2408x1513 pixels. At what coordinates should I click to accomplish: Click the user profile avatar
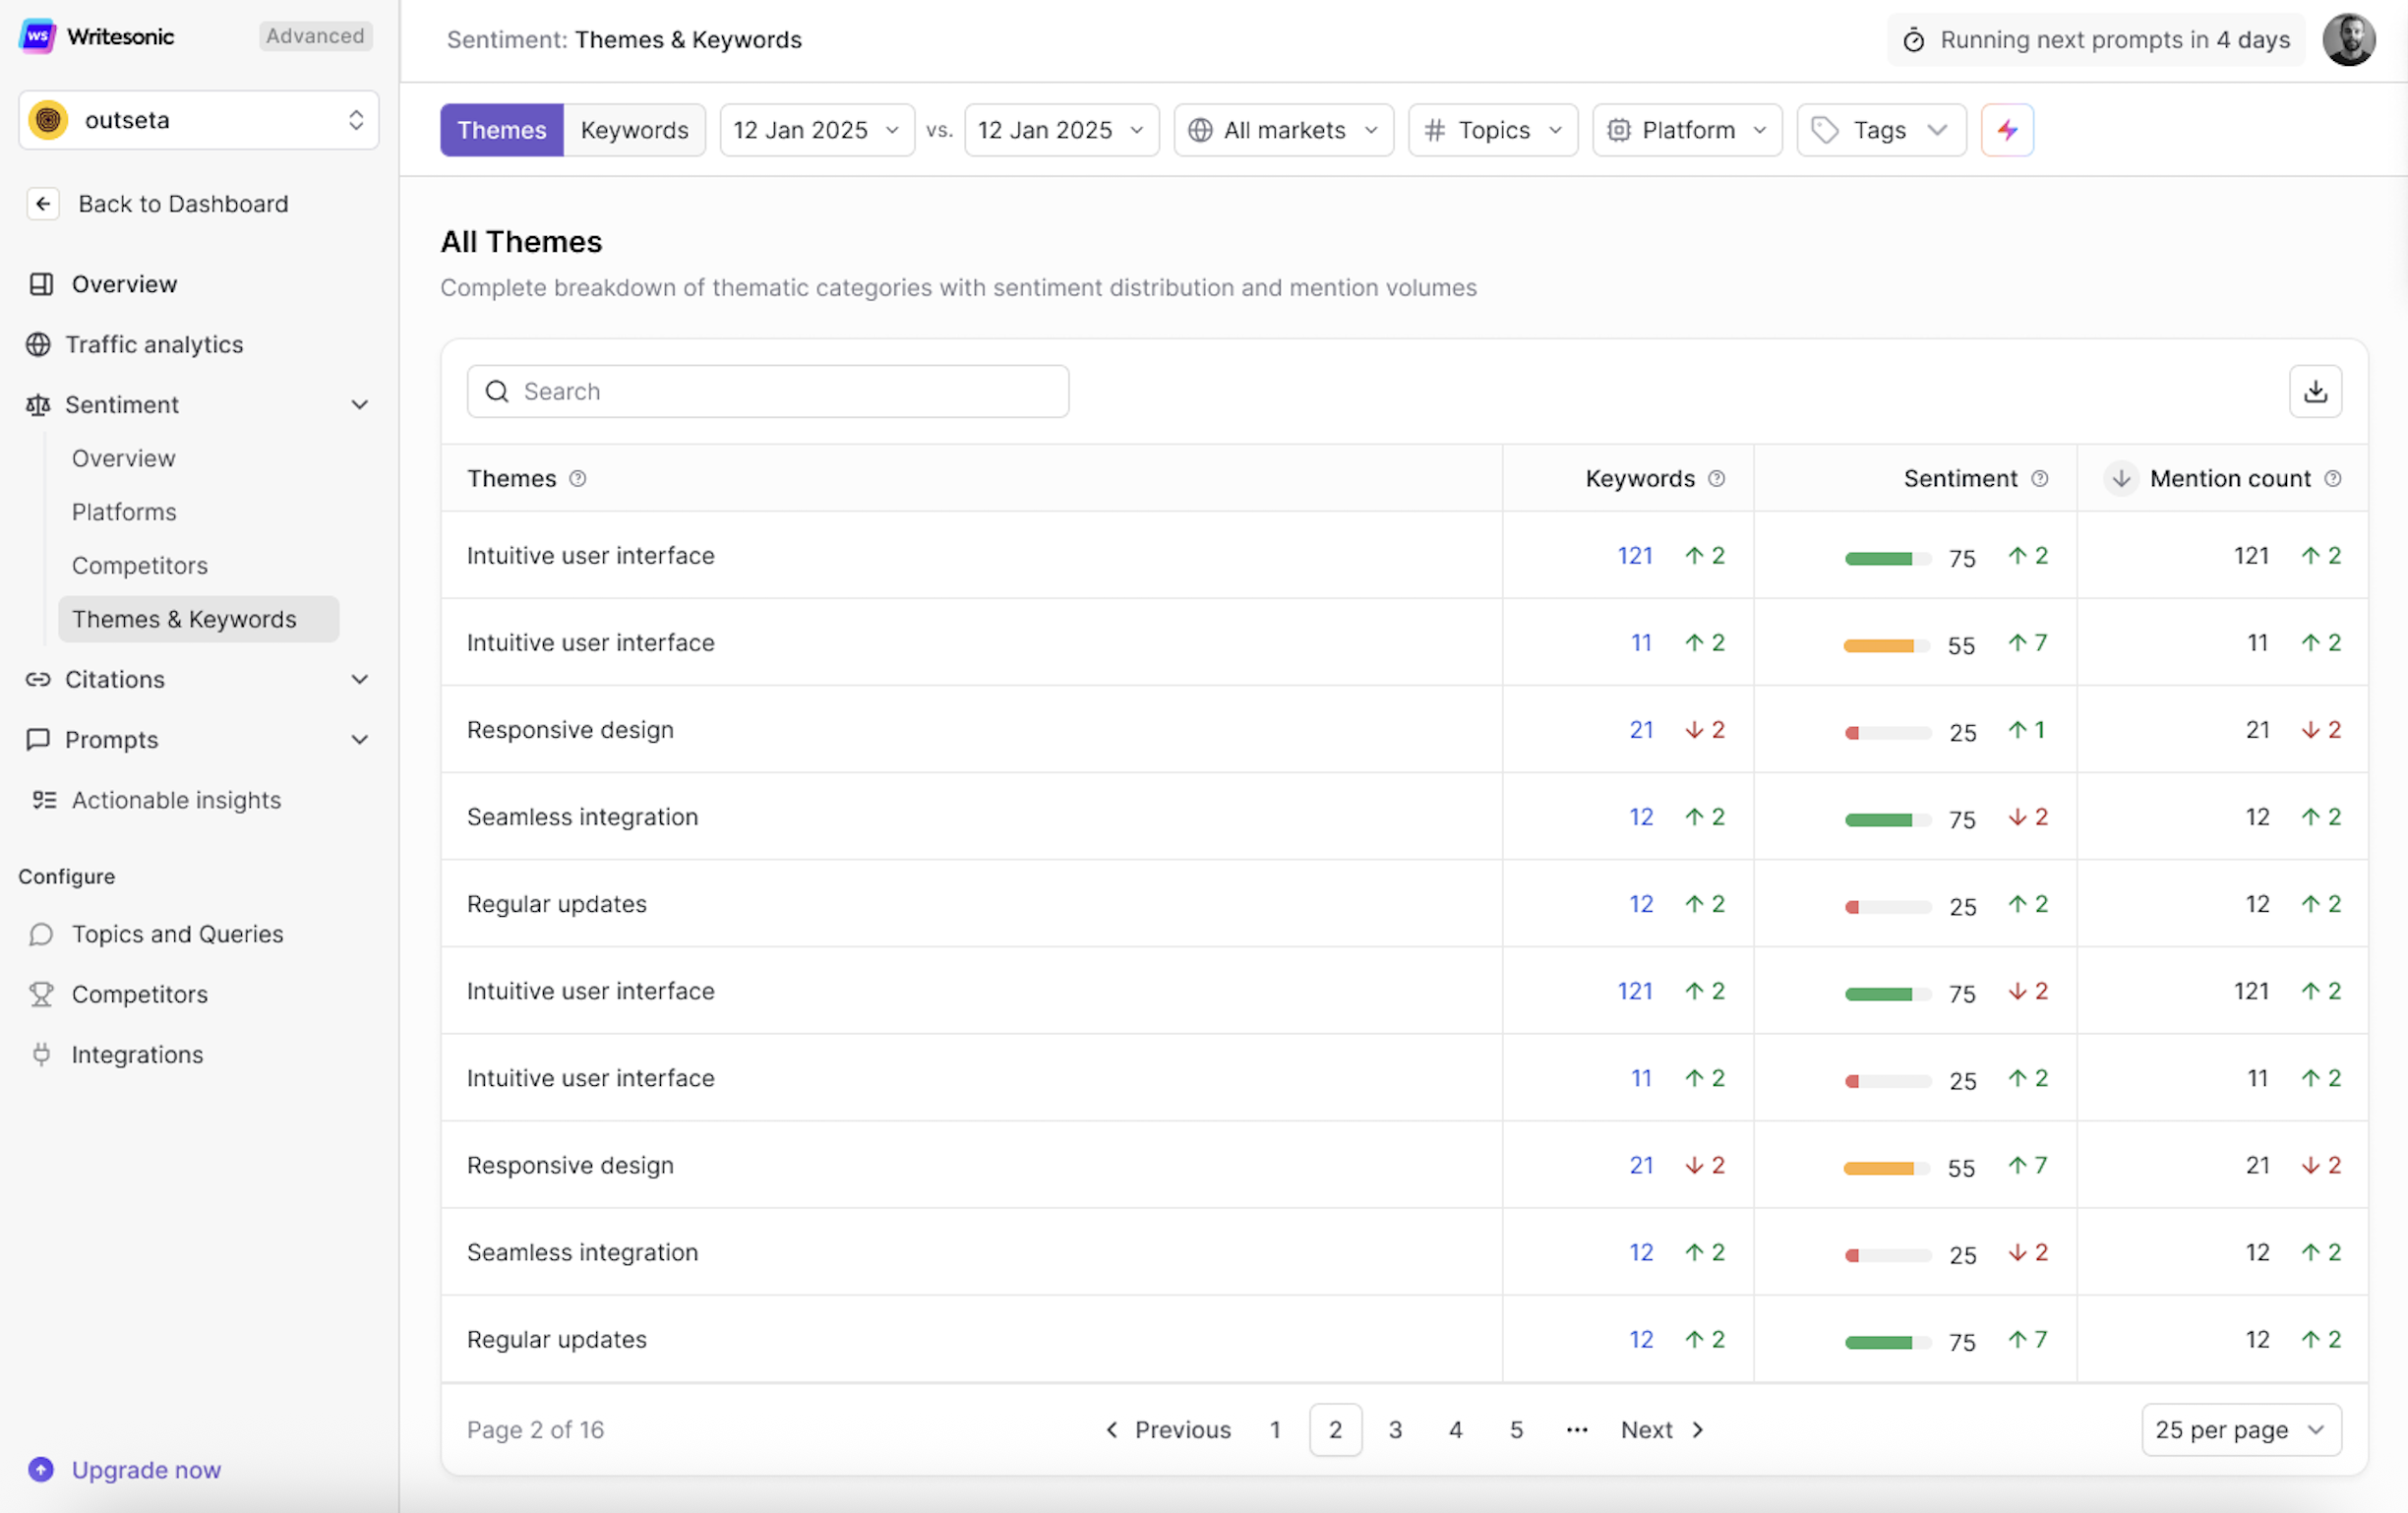pos(2347,40)
